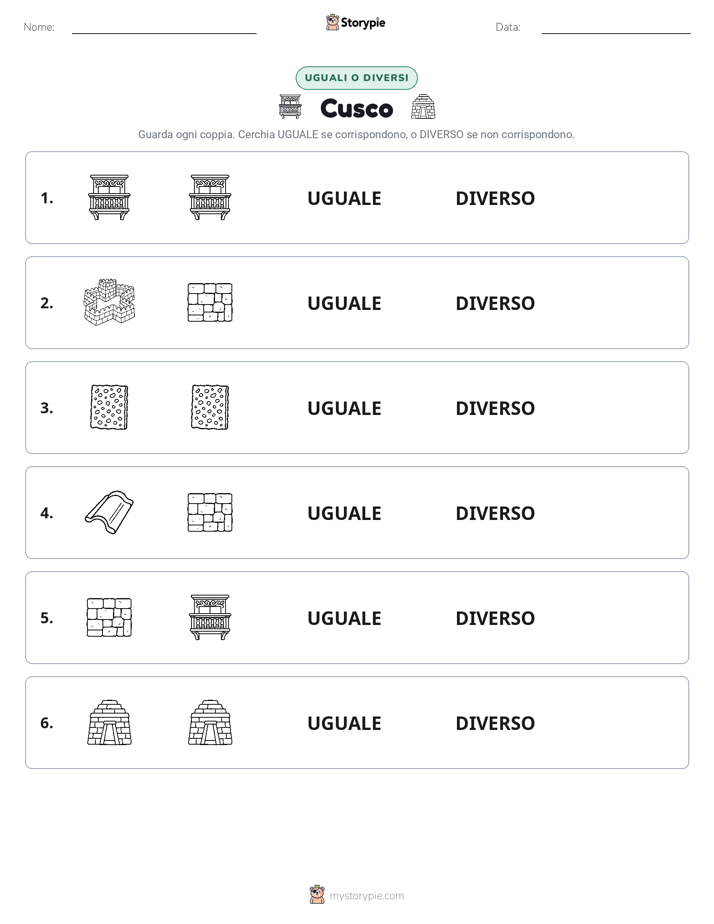Select the second balcony image in row 1

(x=210, y=197)
